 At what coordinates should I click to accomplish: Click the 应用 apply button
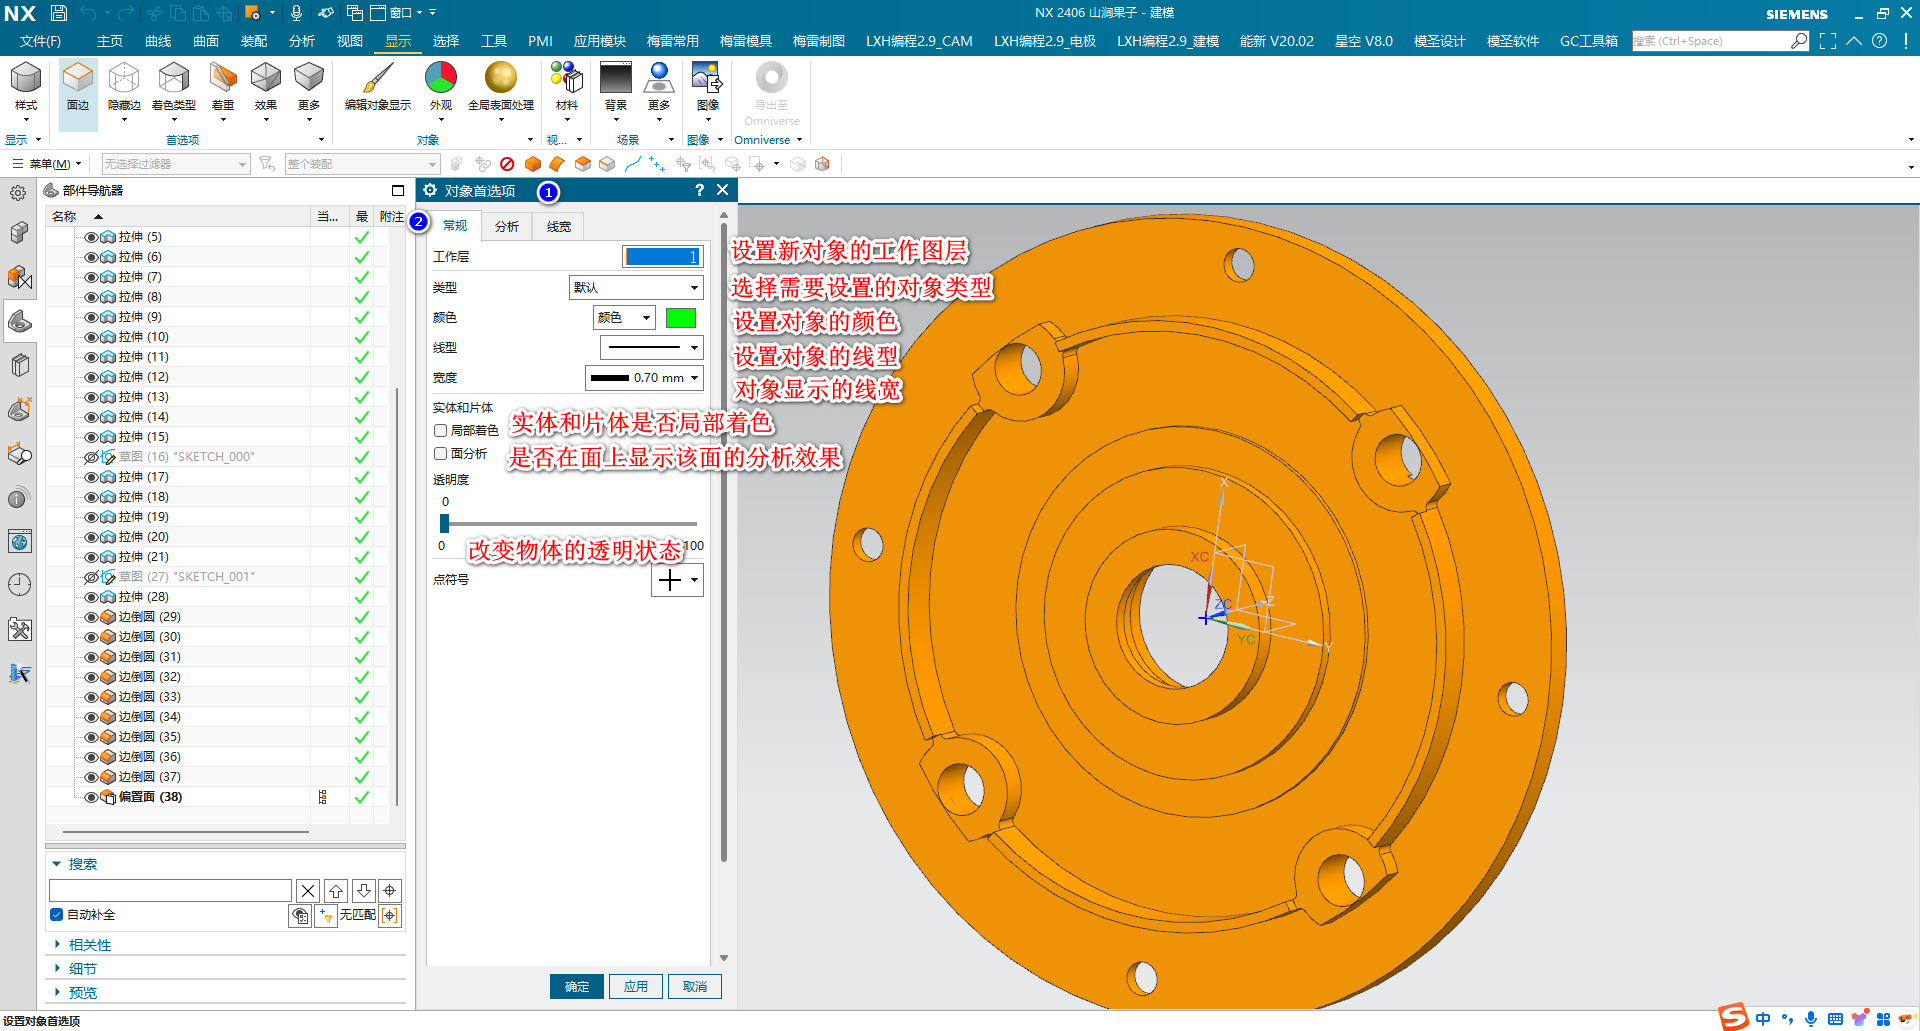tap(636, 987)
